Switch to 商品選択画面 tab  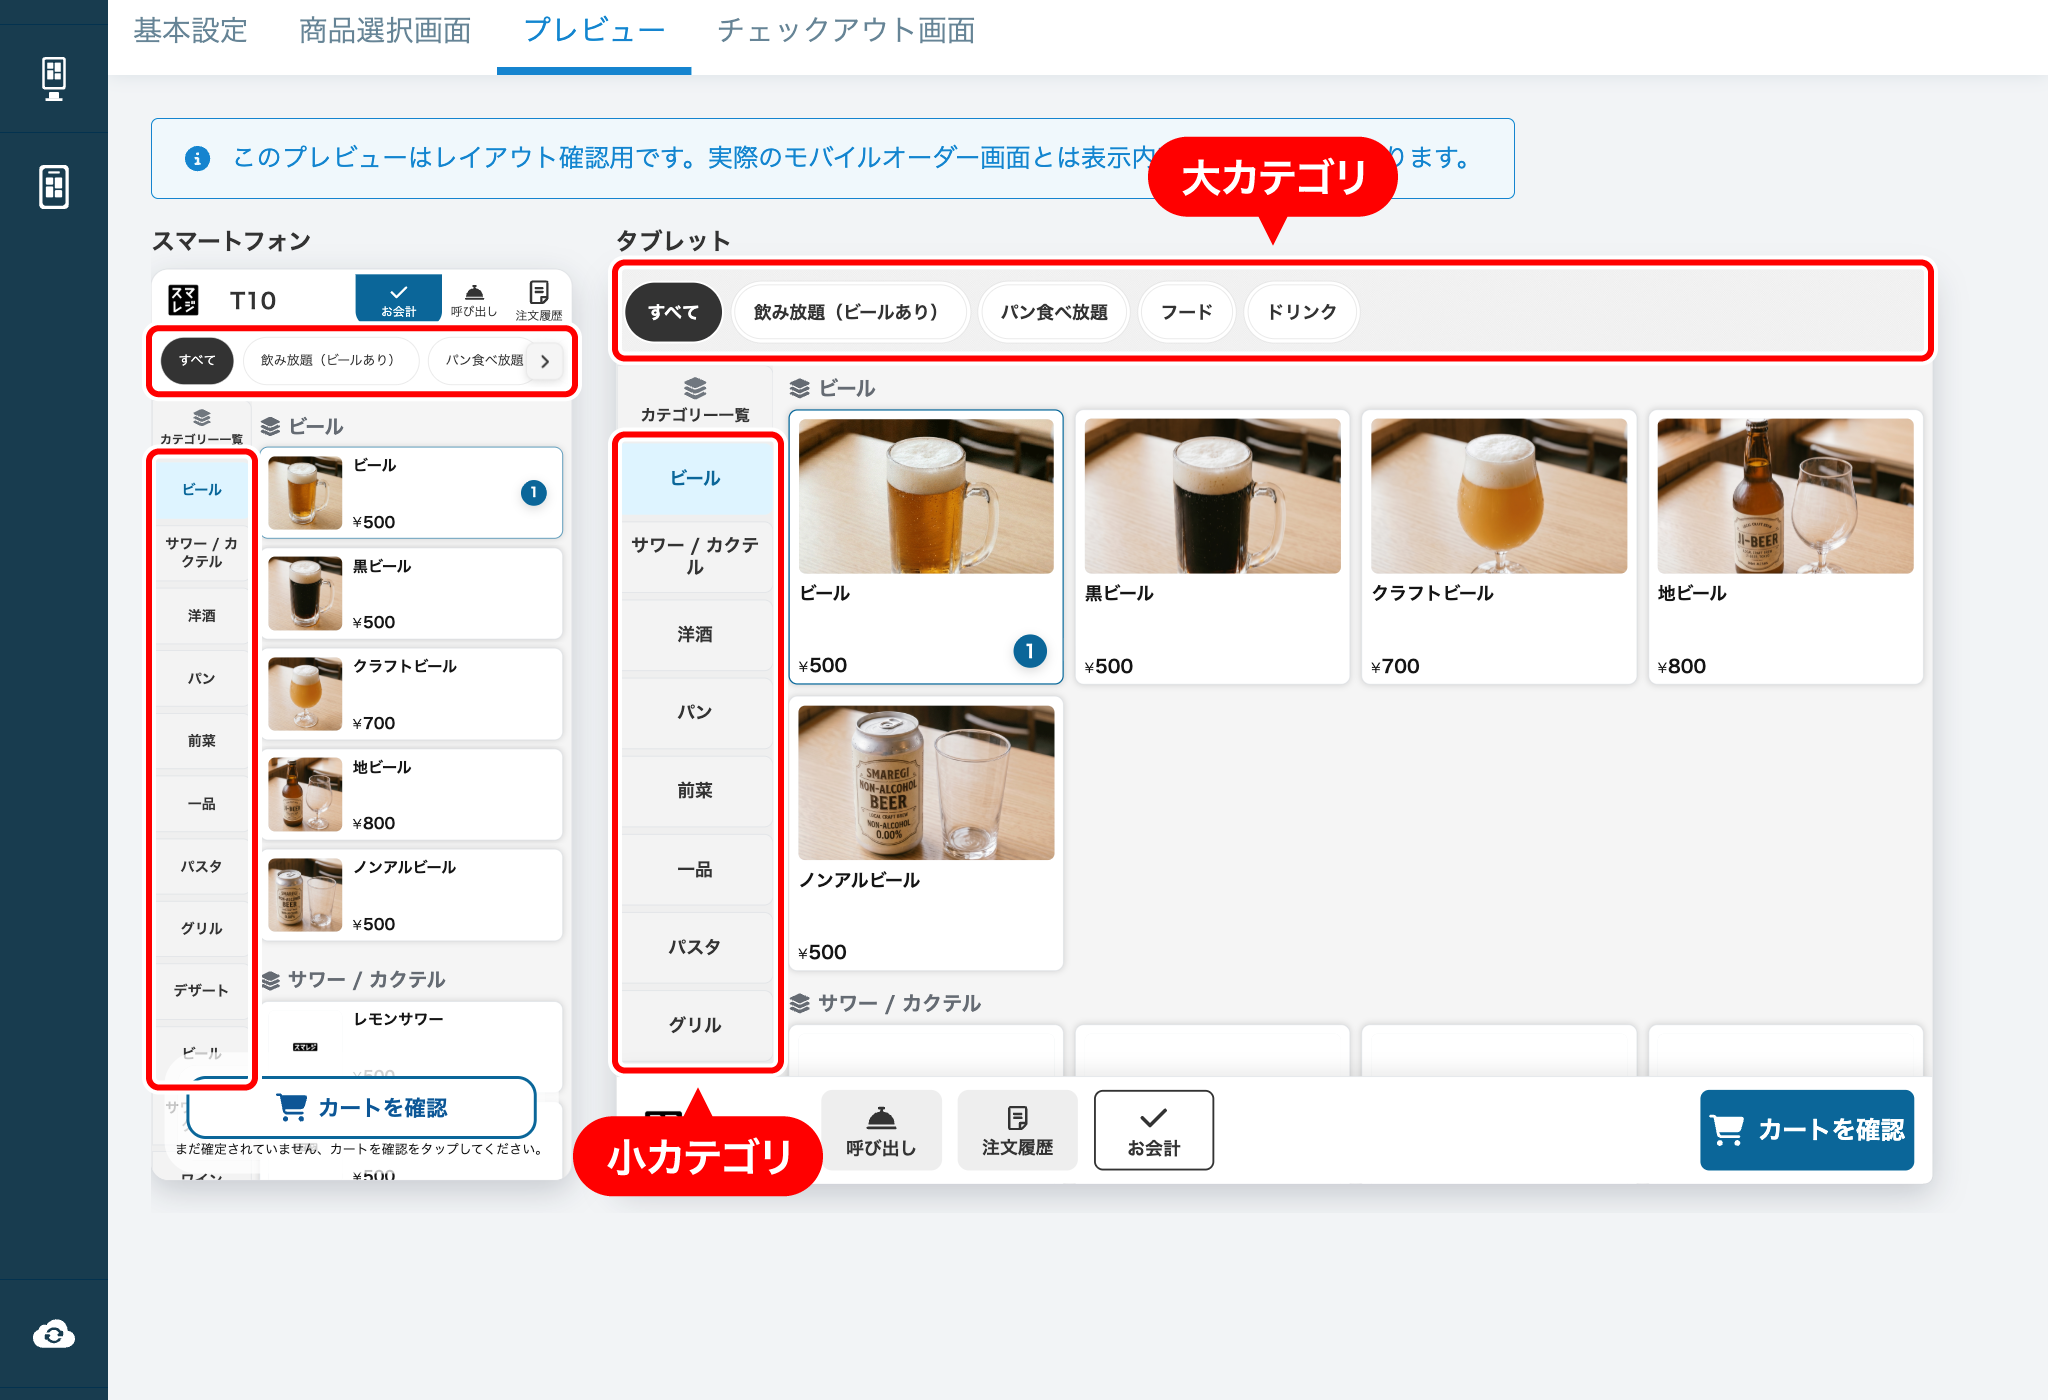click(x=385, y=30)
